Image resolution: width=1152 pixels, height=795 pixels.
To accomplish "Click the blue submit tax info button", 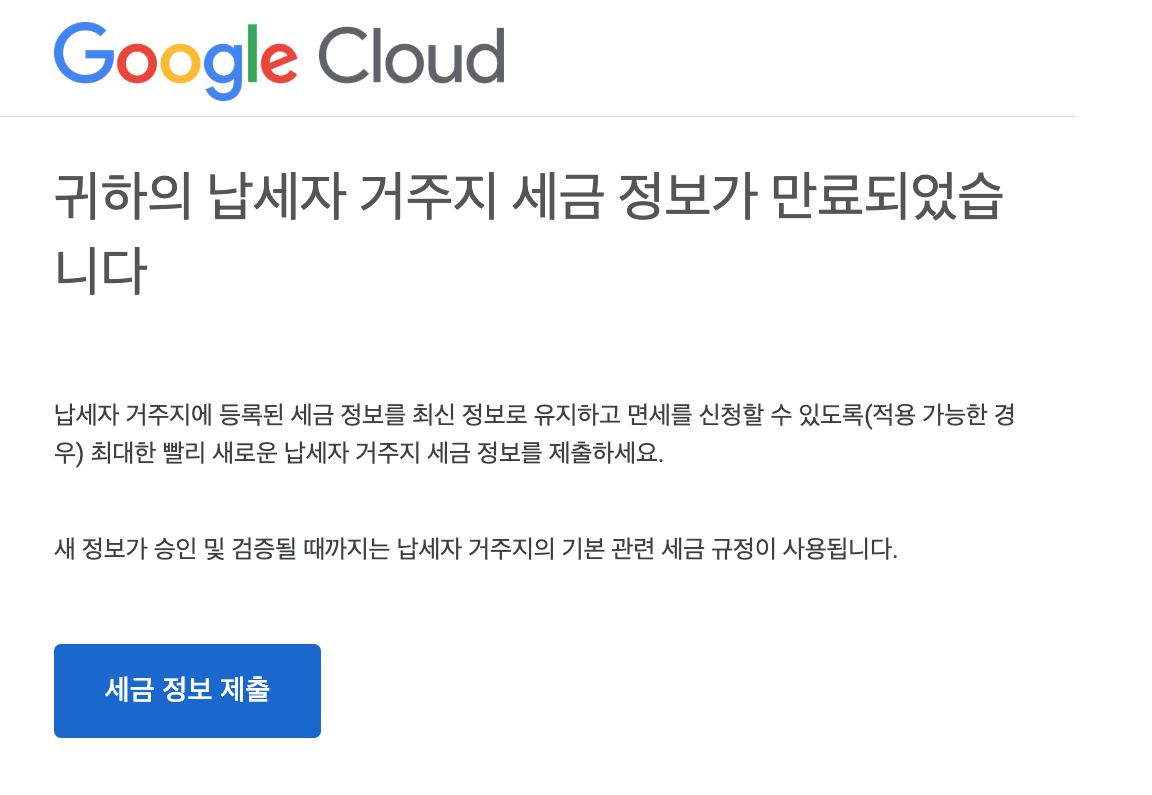I will click(x=187, y=690).
